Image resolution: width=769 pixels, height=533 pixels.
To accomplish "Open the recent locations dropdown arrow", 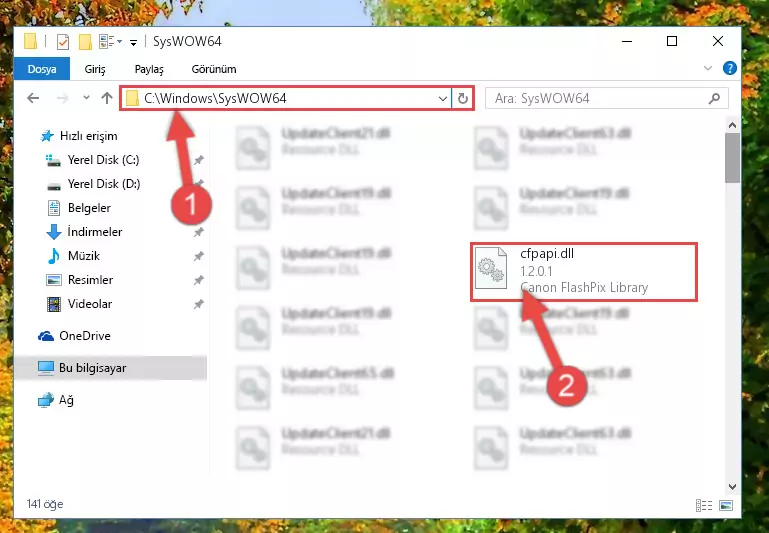I will tap(86, 98).
